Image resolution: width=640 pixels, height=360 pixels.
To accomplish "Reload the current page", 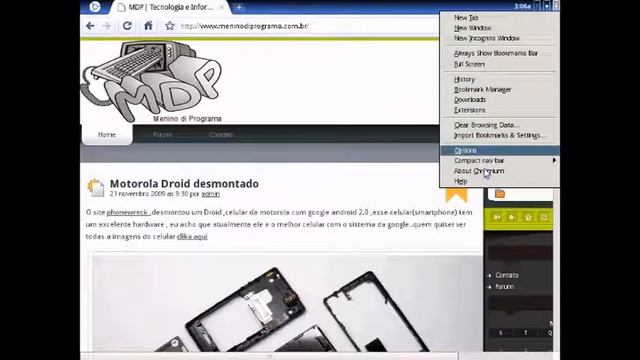I will pos(127,26).
